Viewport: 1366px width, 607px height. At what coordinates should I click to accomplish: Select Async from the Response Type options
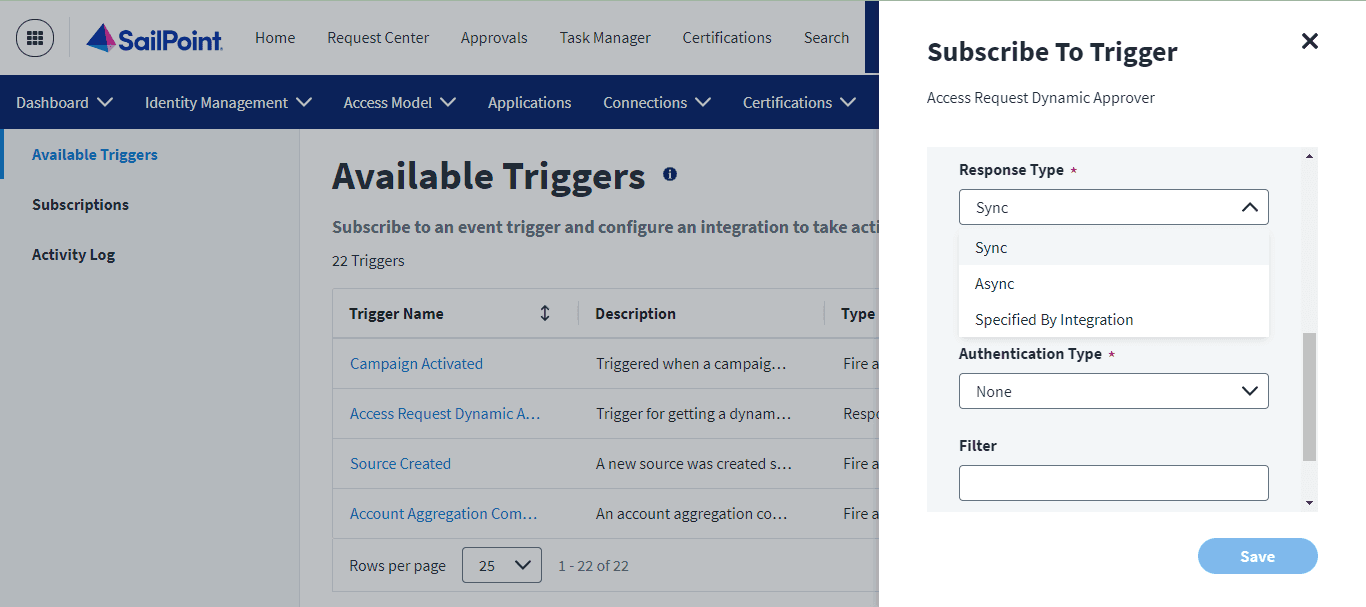[994, 283]
